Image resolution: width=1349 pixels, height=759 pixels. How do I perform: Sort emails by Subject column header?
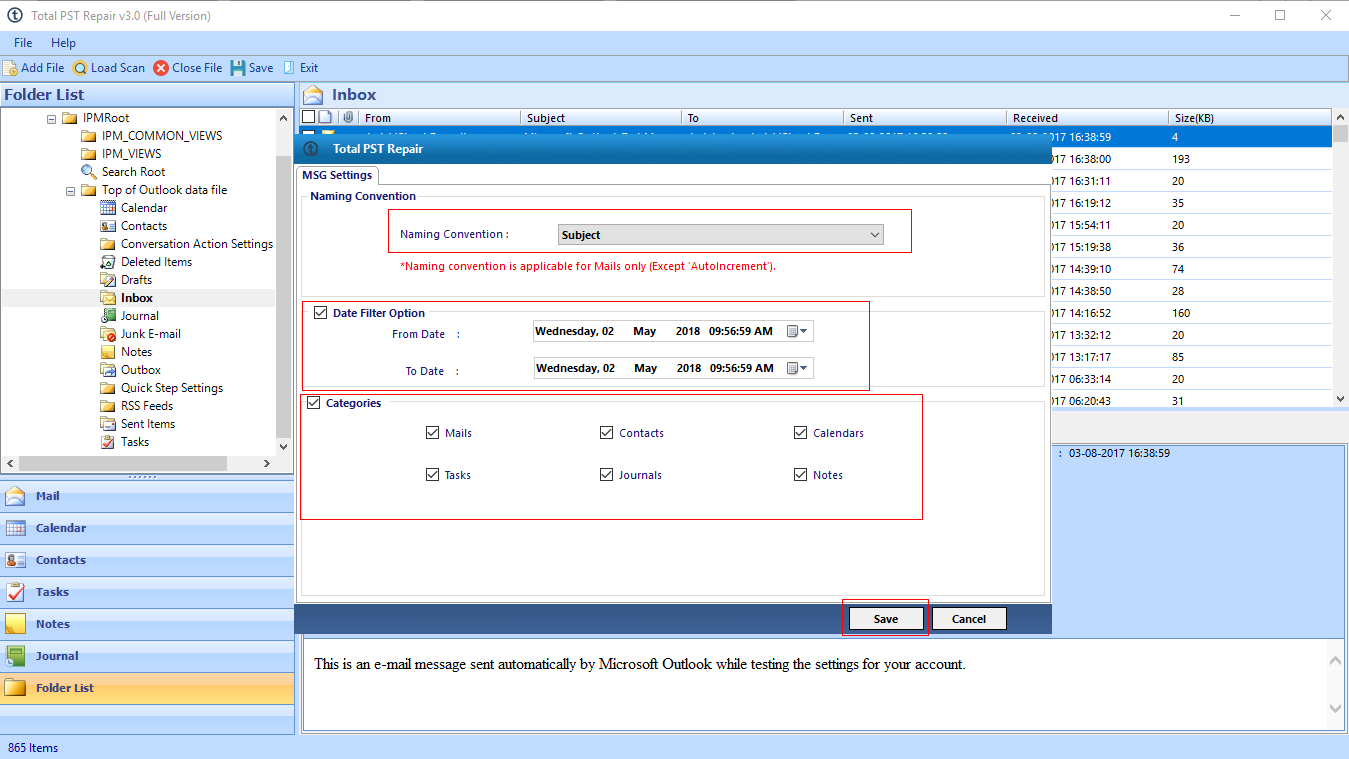(x=601, y=118)
